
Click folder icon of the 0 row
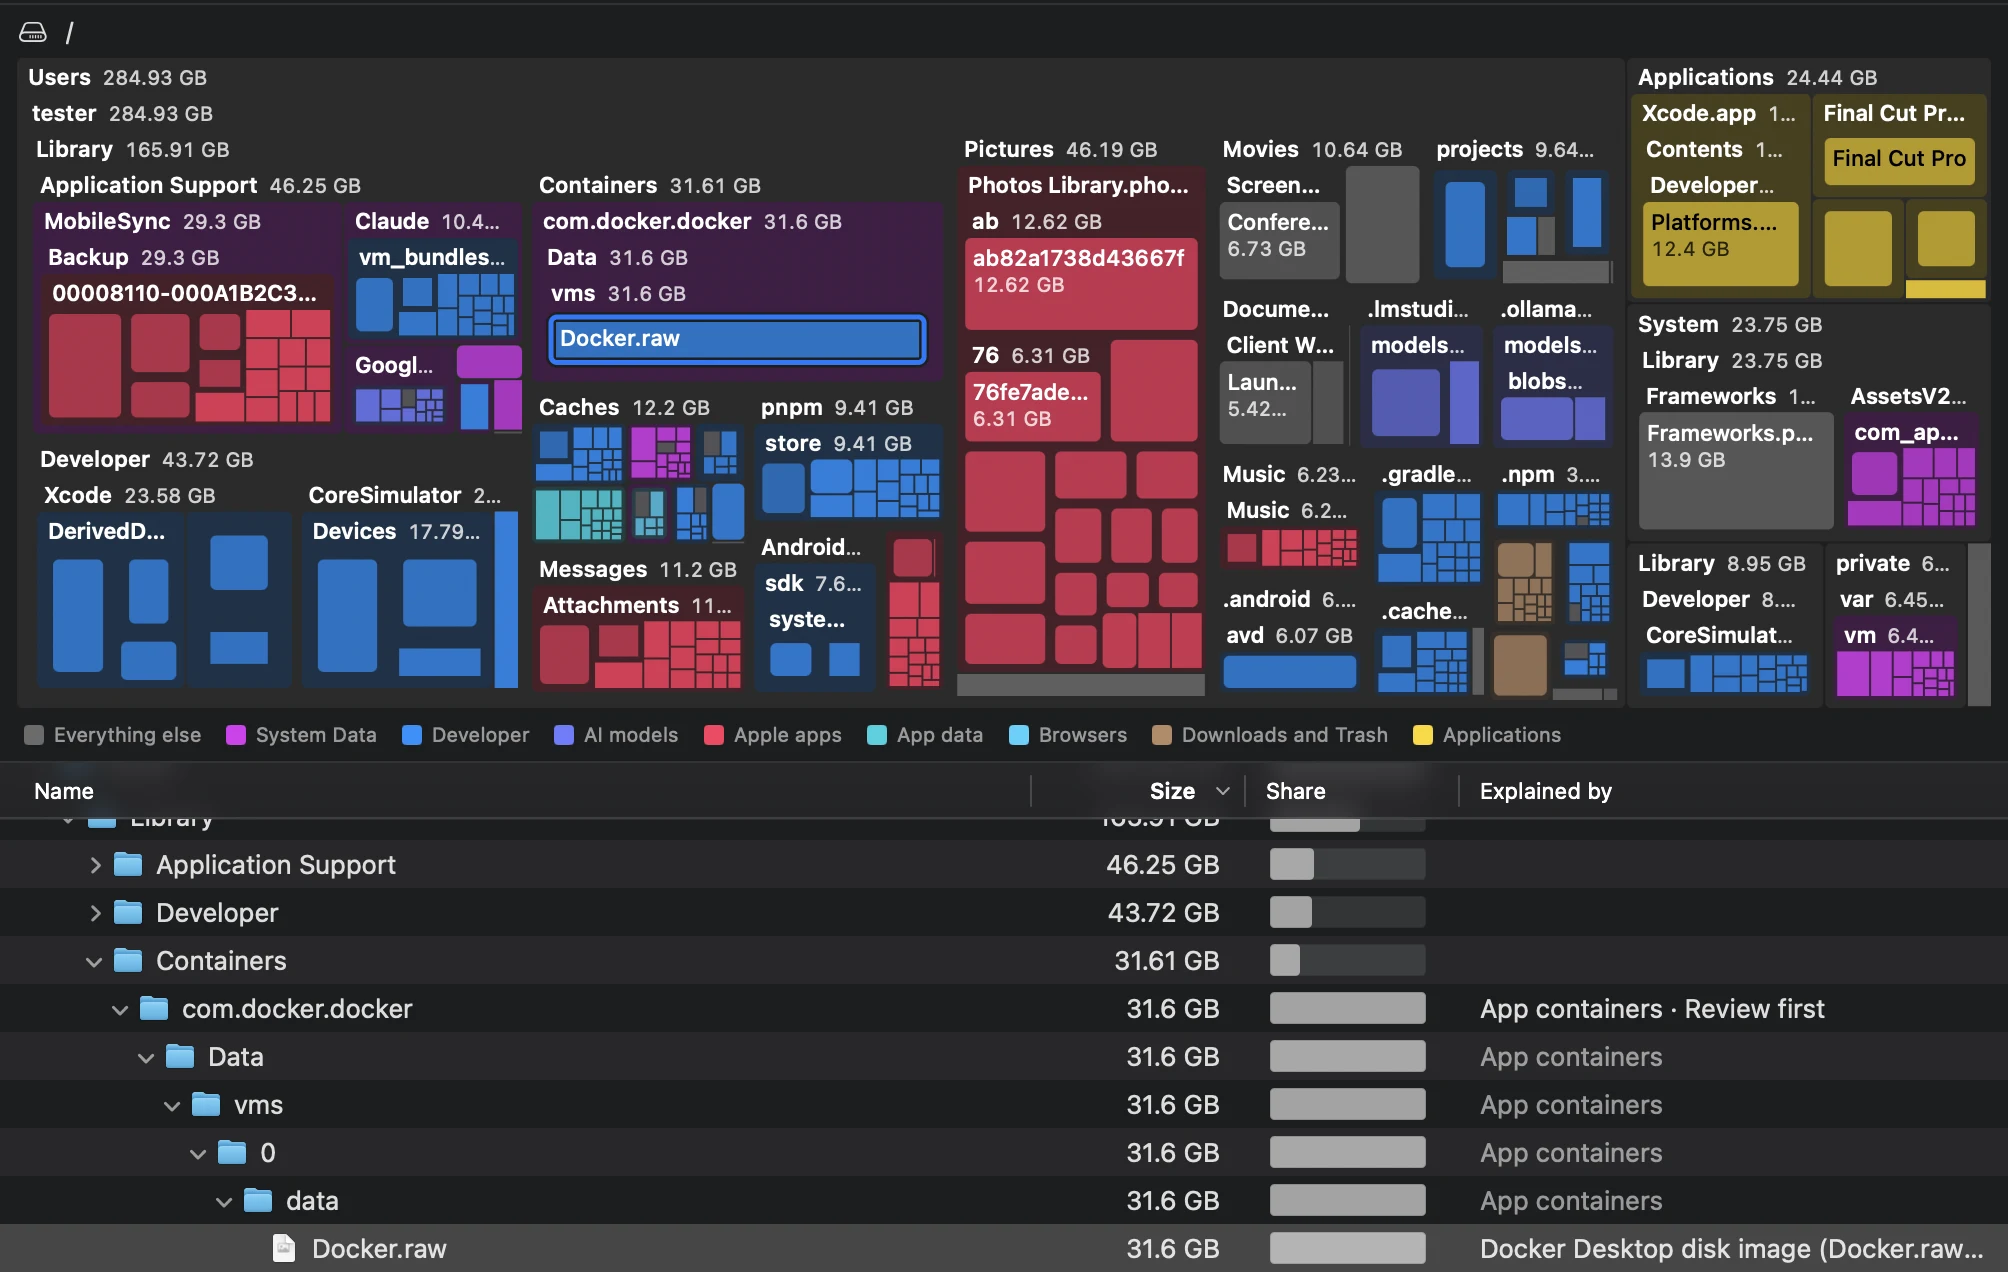(232, 1152)
